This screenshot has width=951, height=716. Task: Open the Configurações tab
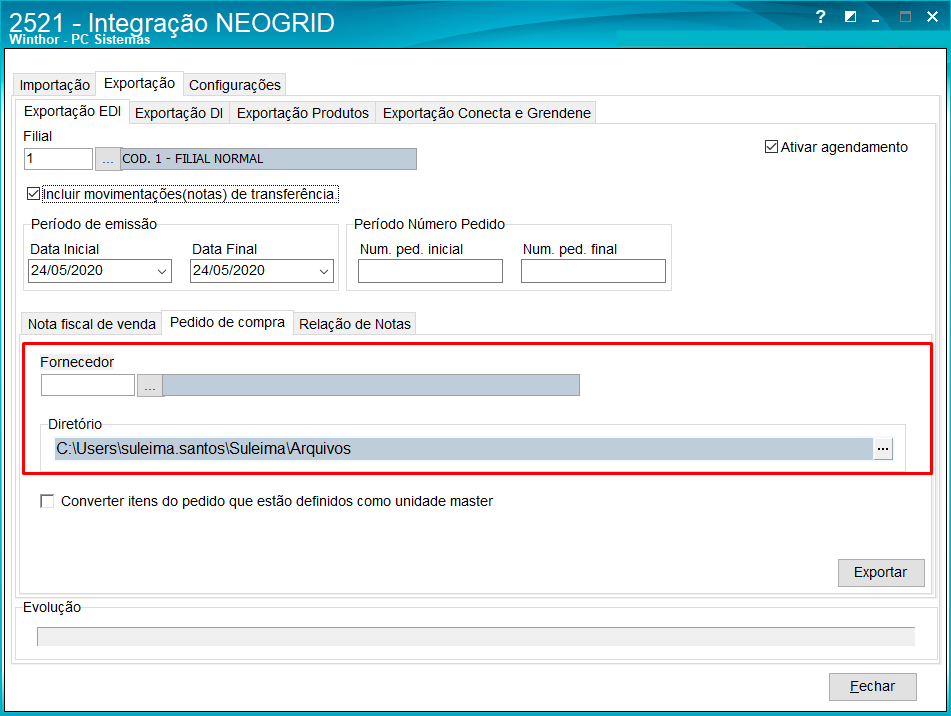coord(235,85)
